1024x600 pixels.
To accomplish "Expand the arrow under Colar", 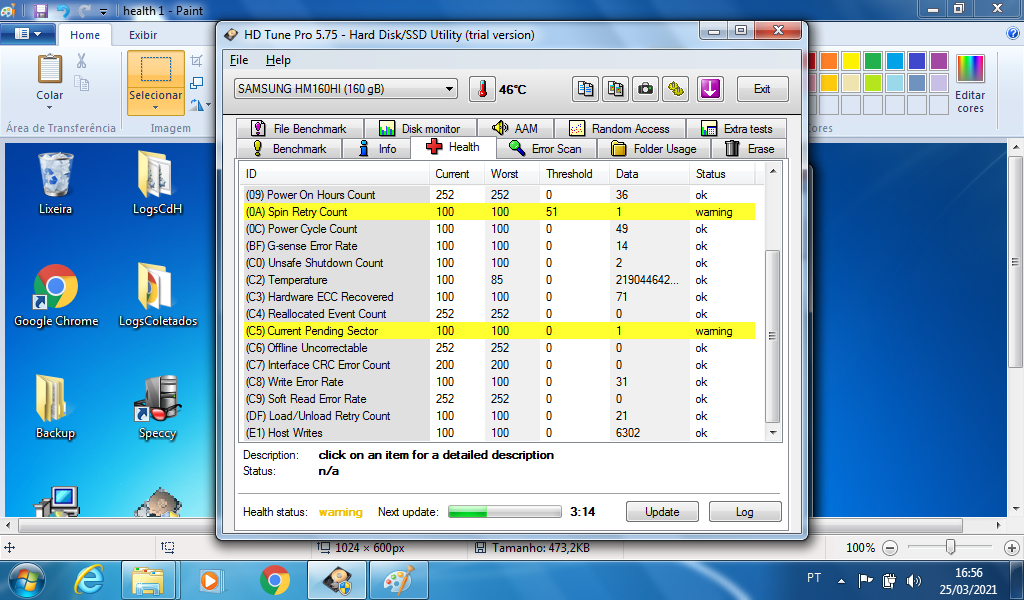I will point(50,110).
